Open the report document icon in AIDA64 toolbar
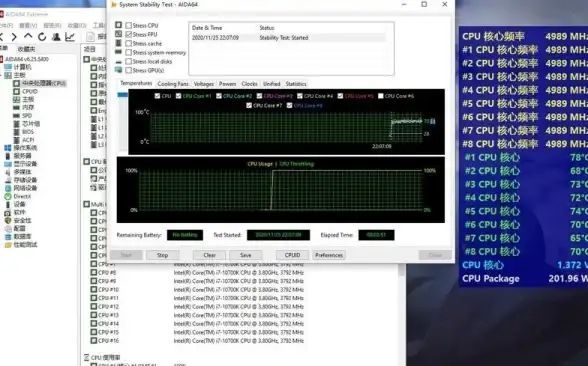This screenshot has width=588, height=366. tap(90, 37)
